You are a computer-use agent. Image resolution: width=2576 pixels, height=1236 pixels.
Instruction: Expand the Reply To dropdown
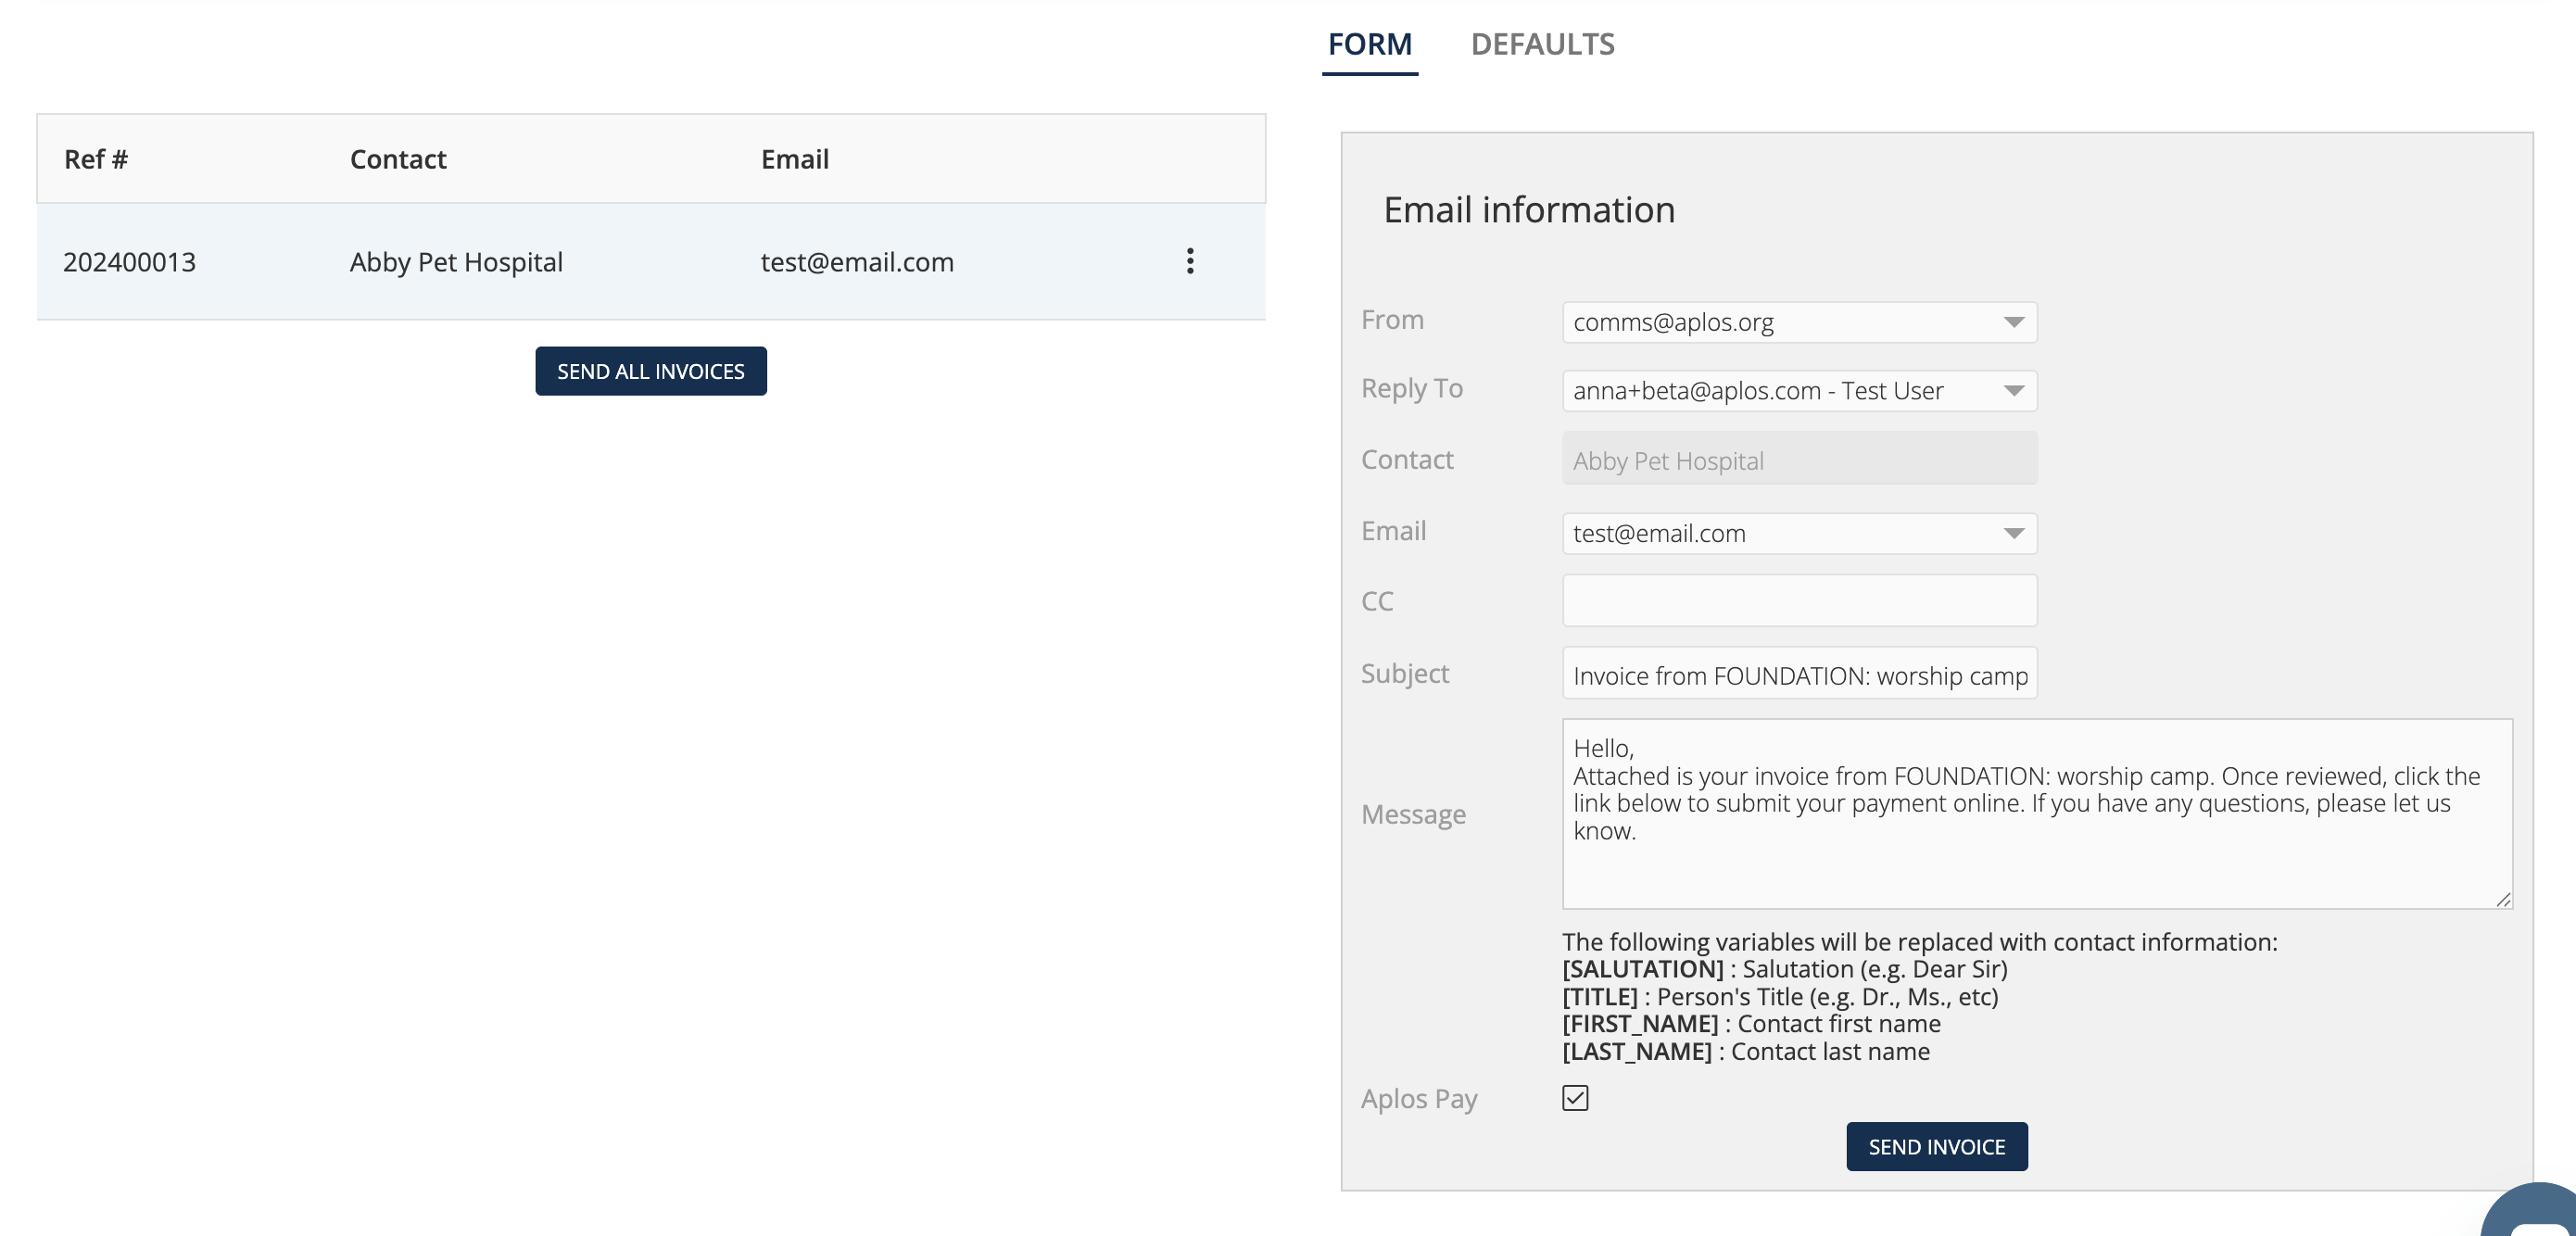point(1799,390)
